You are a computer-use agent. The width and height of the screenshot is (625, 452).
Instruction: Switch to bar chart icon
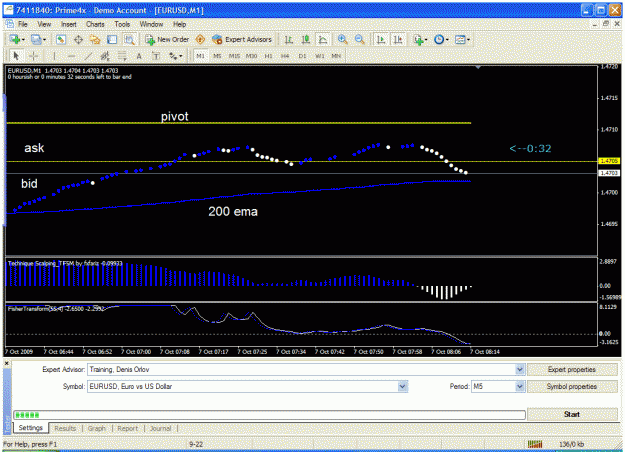[289, 39]
